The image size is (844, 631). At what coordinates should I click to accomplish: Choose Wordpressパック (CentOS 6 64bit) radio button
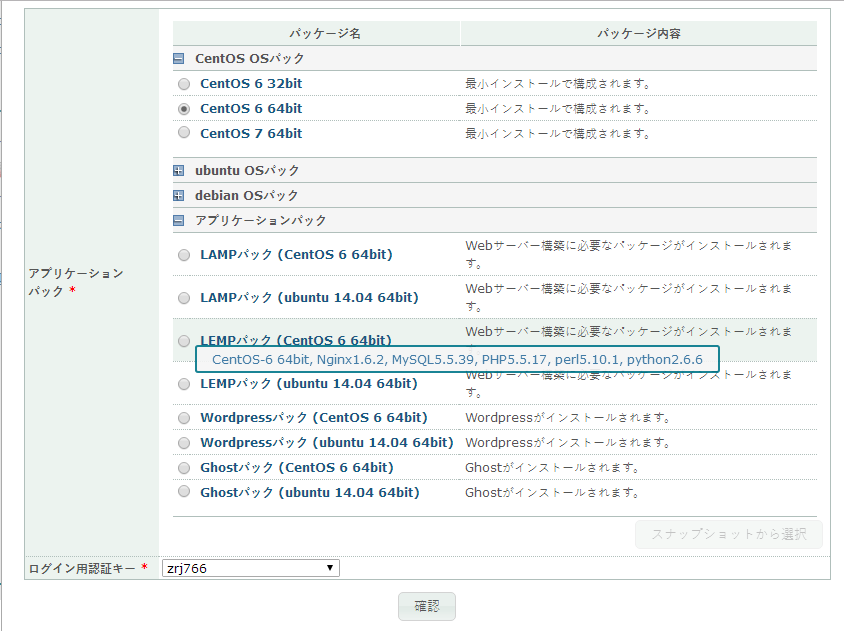pos(184,418)
